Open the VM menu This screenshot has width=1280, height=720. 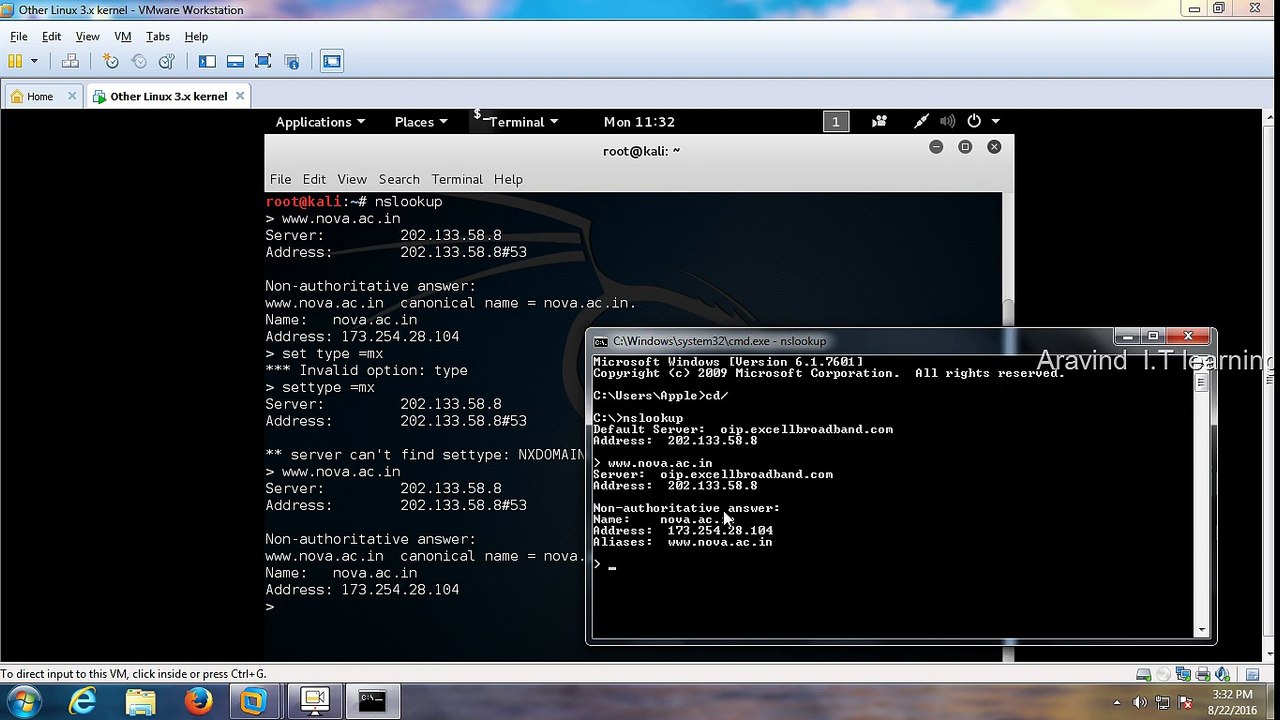click(x=123, y=36)
